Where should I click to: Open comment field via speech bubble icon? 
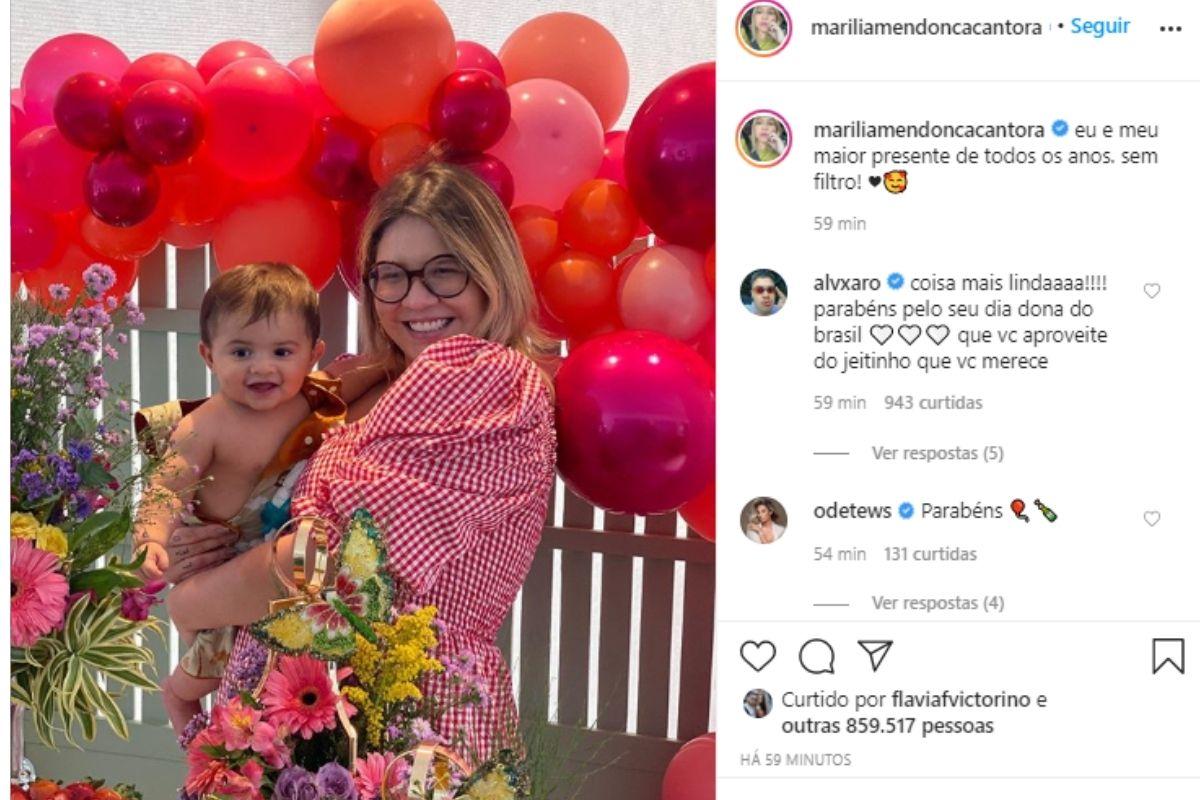tap(817, 656)
